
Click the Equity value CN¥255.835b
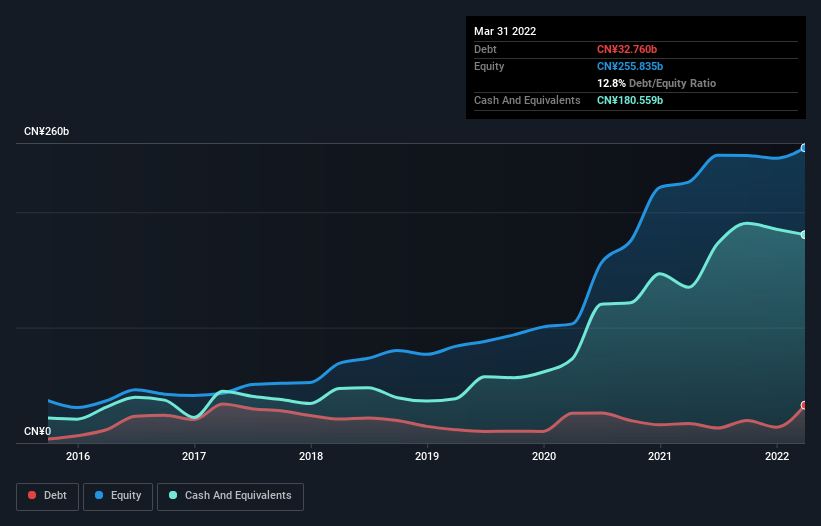coord(630,66)
